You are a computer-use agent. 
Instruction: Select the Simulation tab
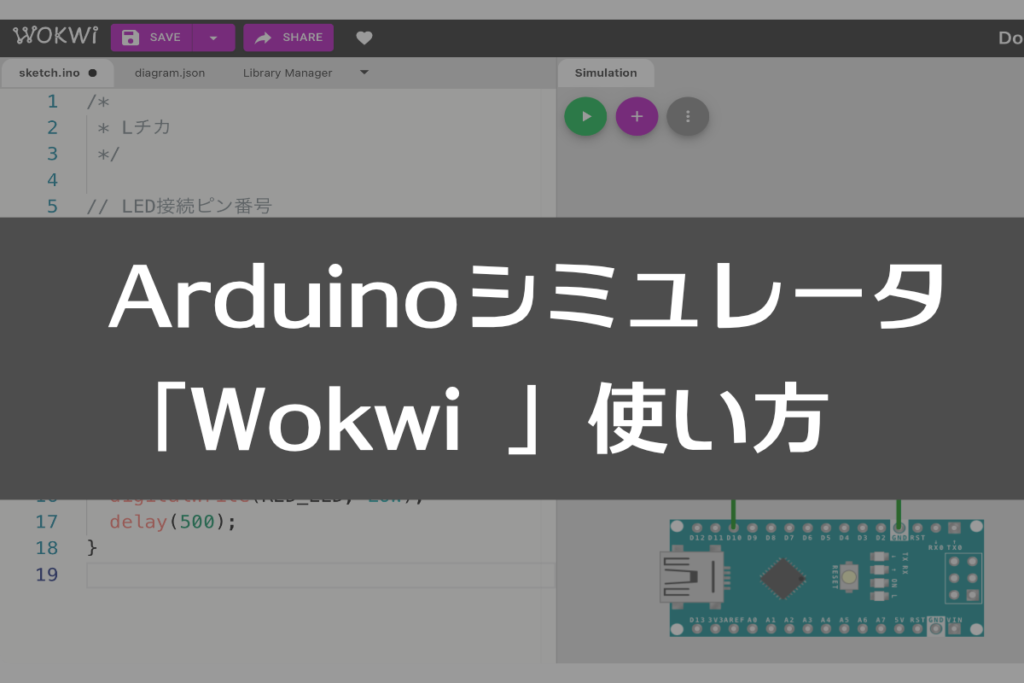coord(605,72)
